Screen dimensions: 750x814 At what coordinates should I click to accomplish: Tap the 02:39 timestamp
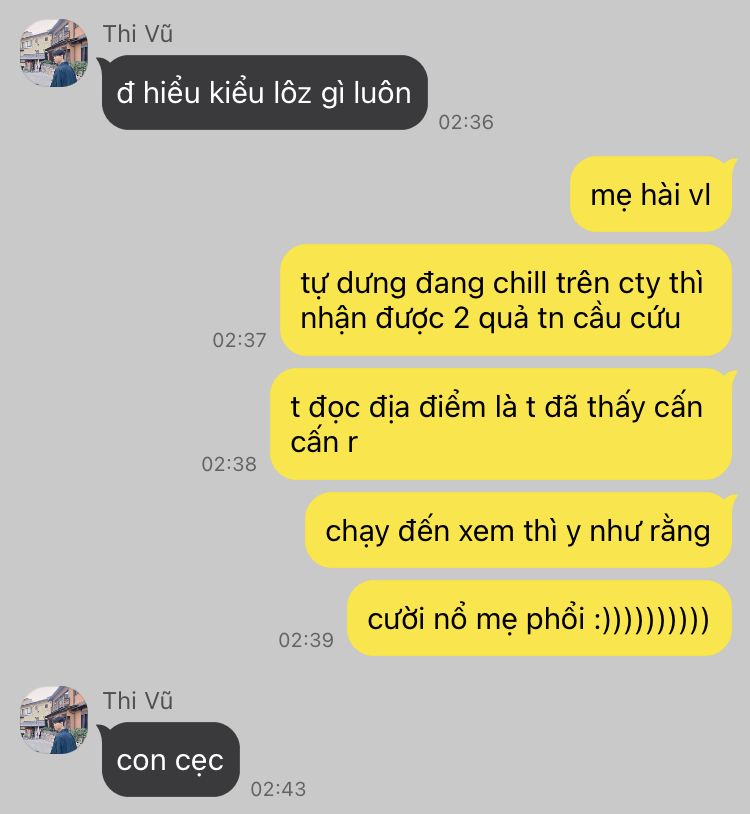pos(306,640)
